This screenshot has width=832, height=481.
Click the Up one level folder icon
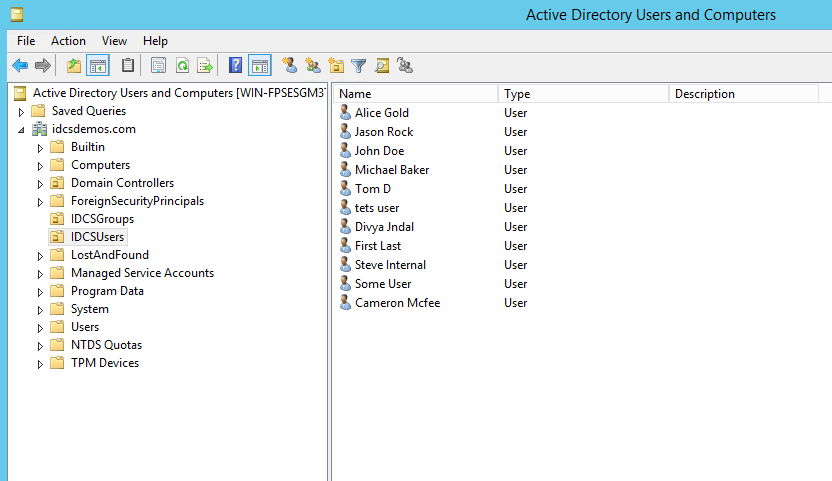click(73, 66)
